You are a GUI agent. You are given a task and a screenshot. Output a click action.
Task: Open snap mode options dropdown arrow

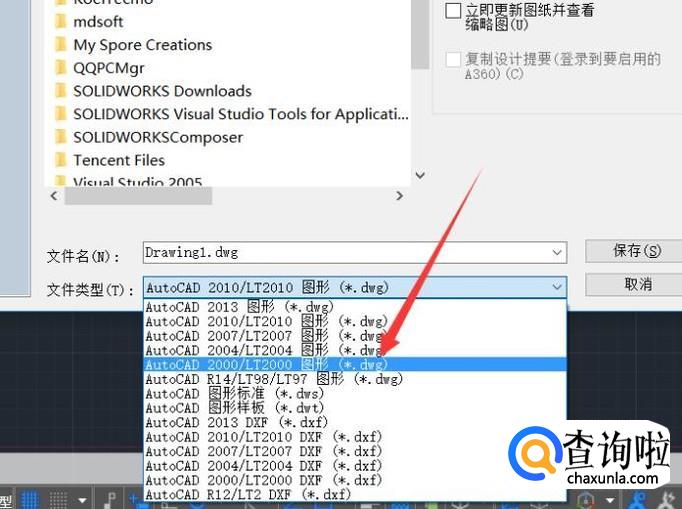pos(82,501)
